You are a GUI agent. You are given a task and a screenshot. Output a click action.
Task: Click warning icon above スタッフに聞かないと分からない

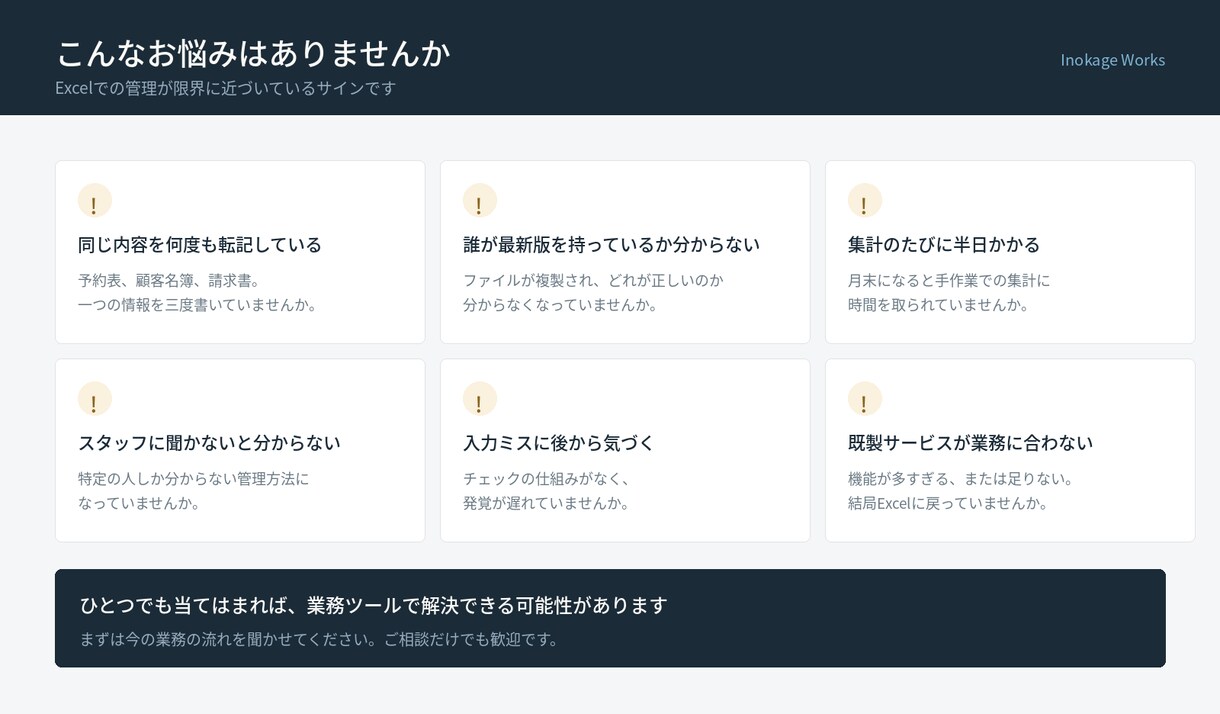94,398
